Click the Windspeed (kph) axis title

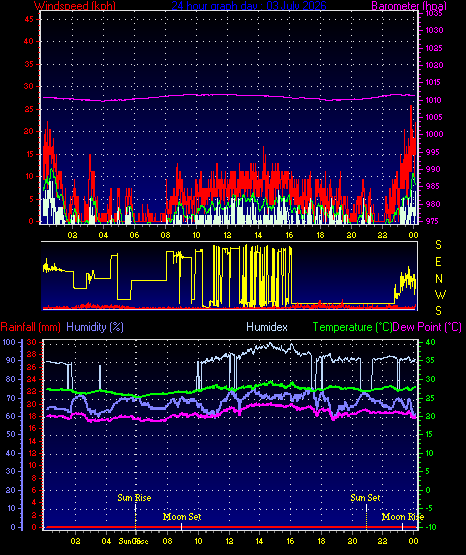pyautogui.click(x=75, y=5)
